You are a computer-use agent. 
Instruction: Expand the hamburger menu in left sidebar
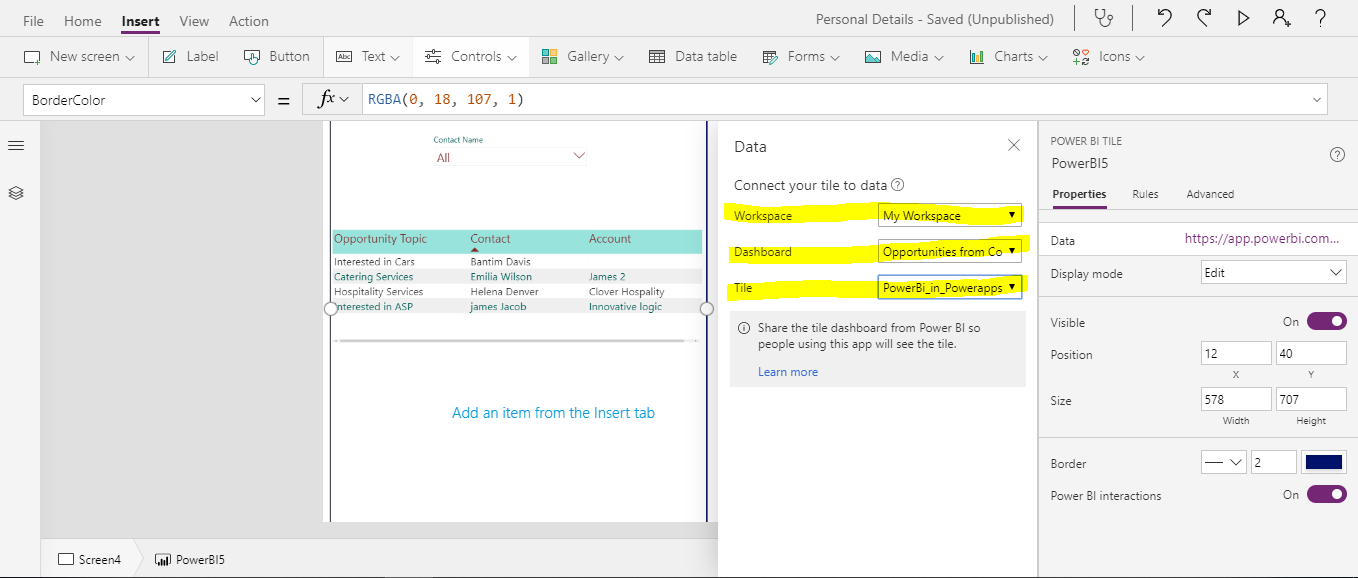pos(16,146)
